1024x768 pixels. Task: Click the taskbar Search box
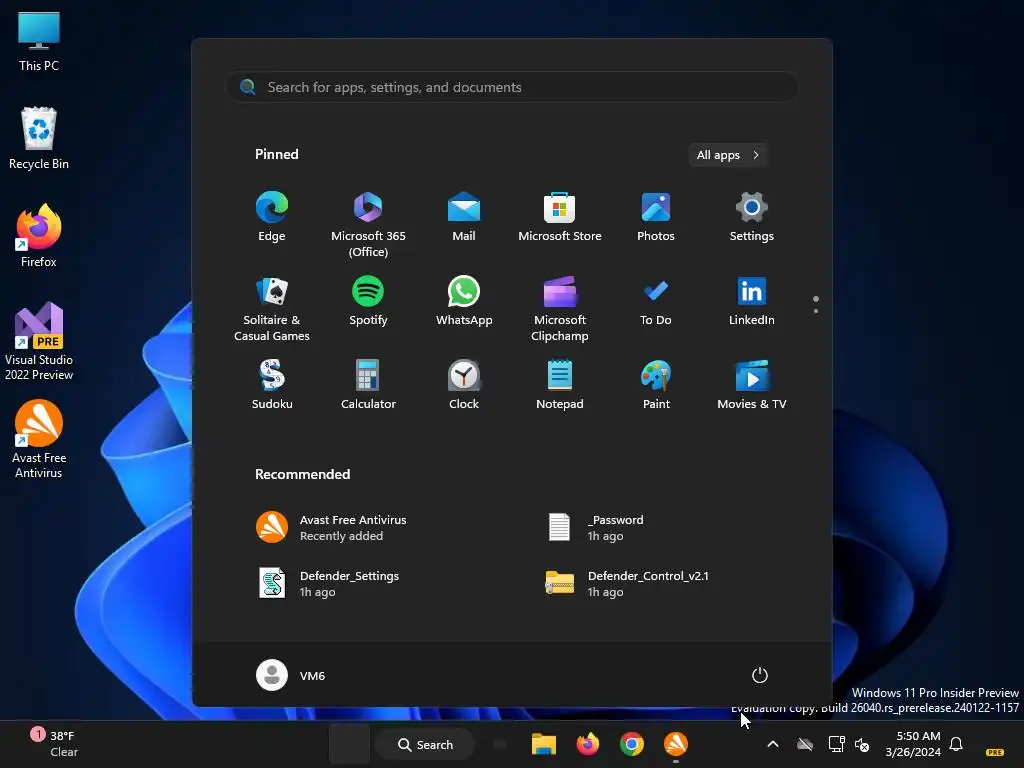425,744
